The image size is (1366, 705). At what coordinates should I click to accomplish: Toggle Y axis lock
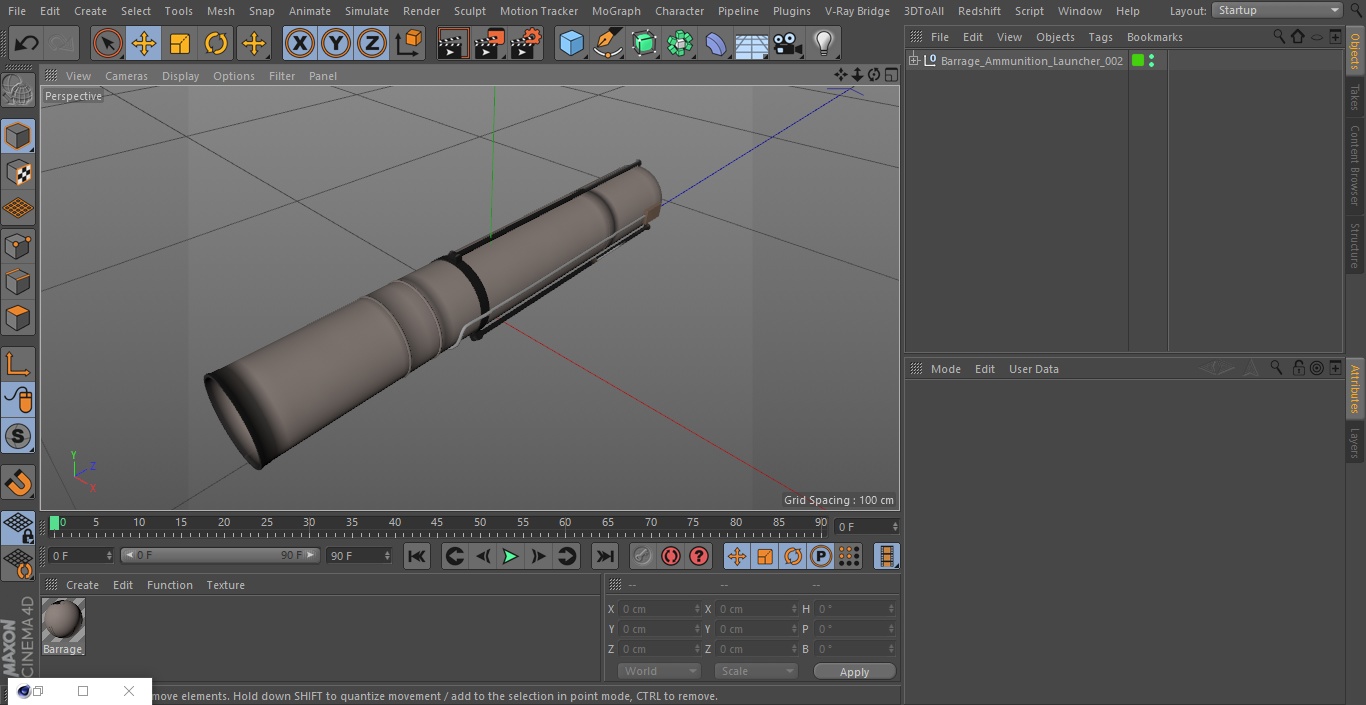[336, 43]
